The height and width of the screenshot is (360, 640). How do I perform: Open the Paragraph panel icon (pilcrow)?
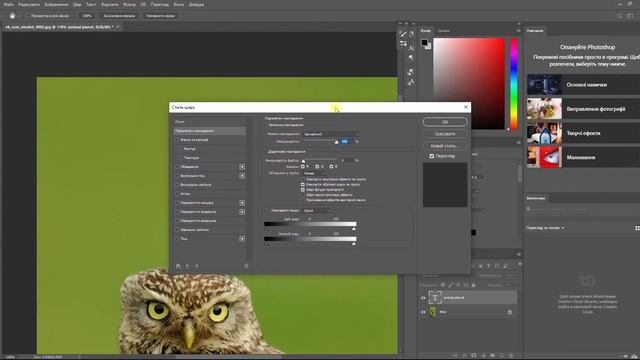[x=411, y=58]
